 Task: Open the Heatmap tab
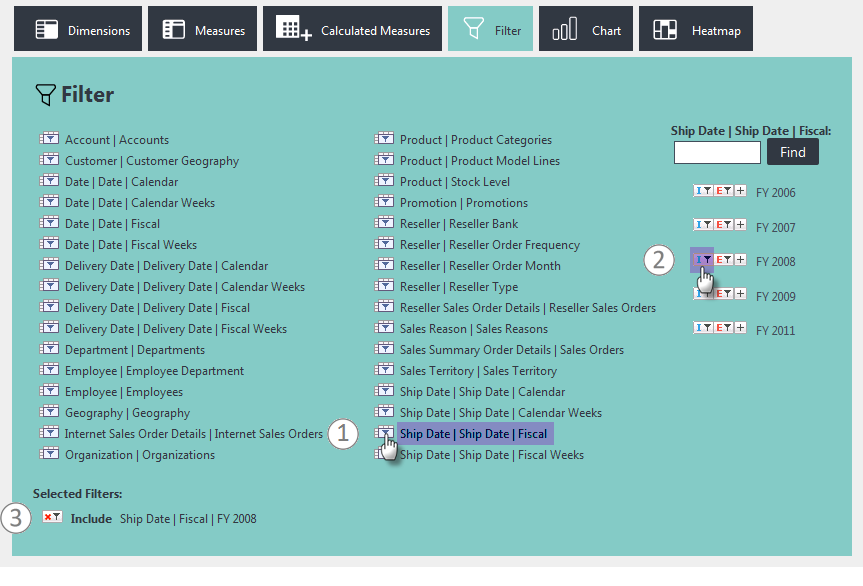pyautogui.click(x=696, y=29)
